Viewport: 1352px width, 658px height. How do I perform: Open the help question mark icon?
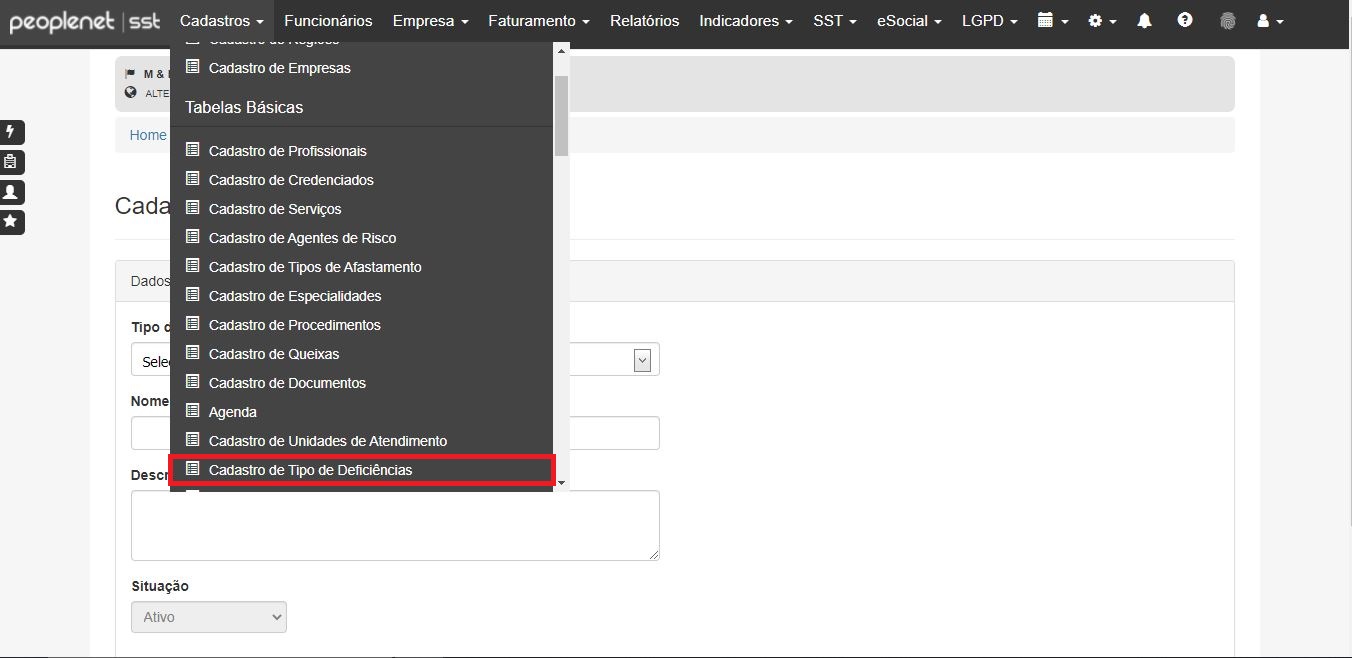coord(1185,20)
